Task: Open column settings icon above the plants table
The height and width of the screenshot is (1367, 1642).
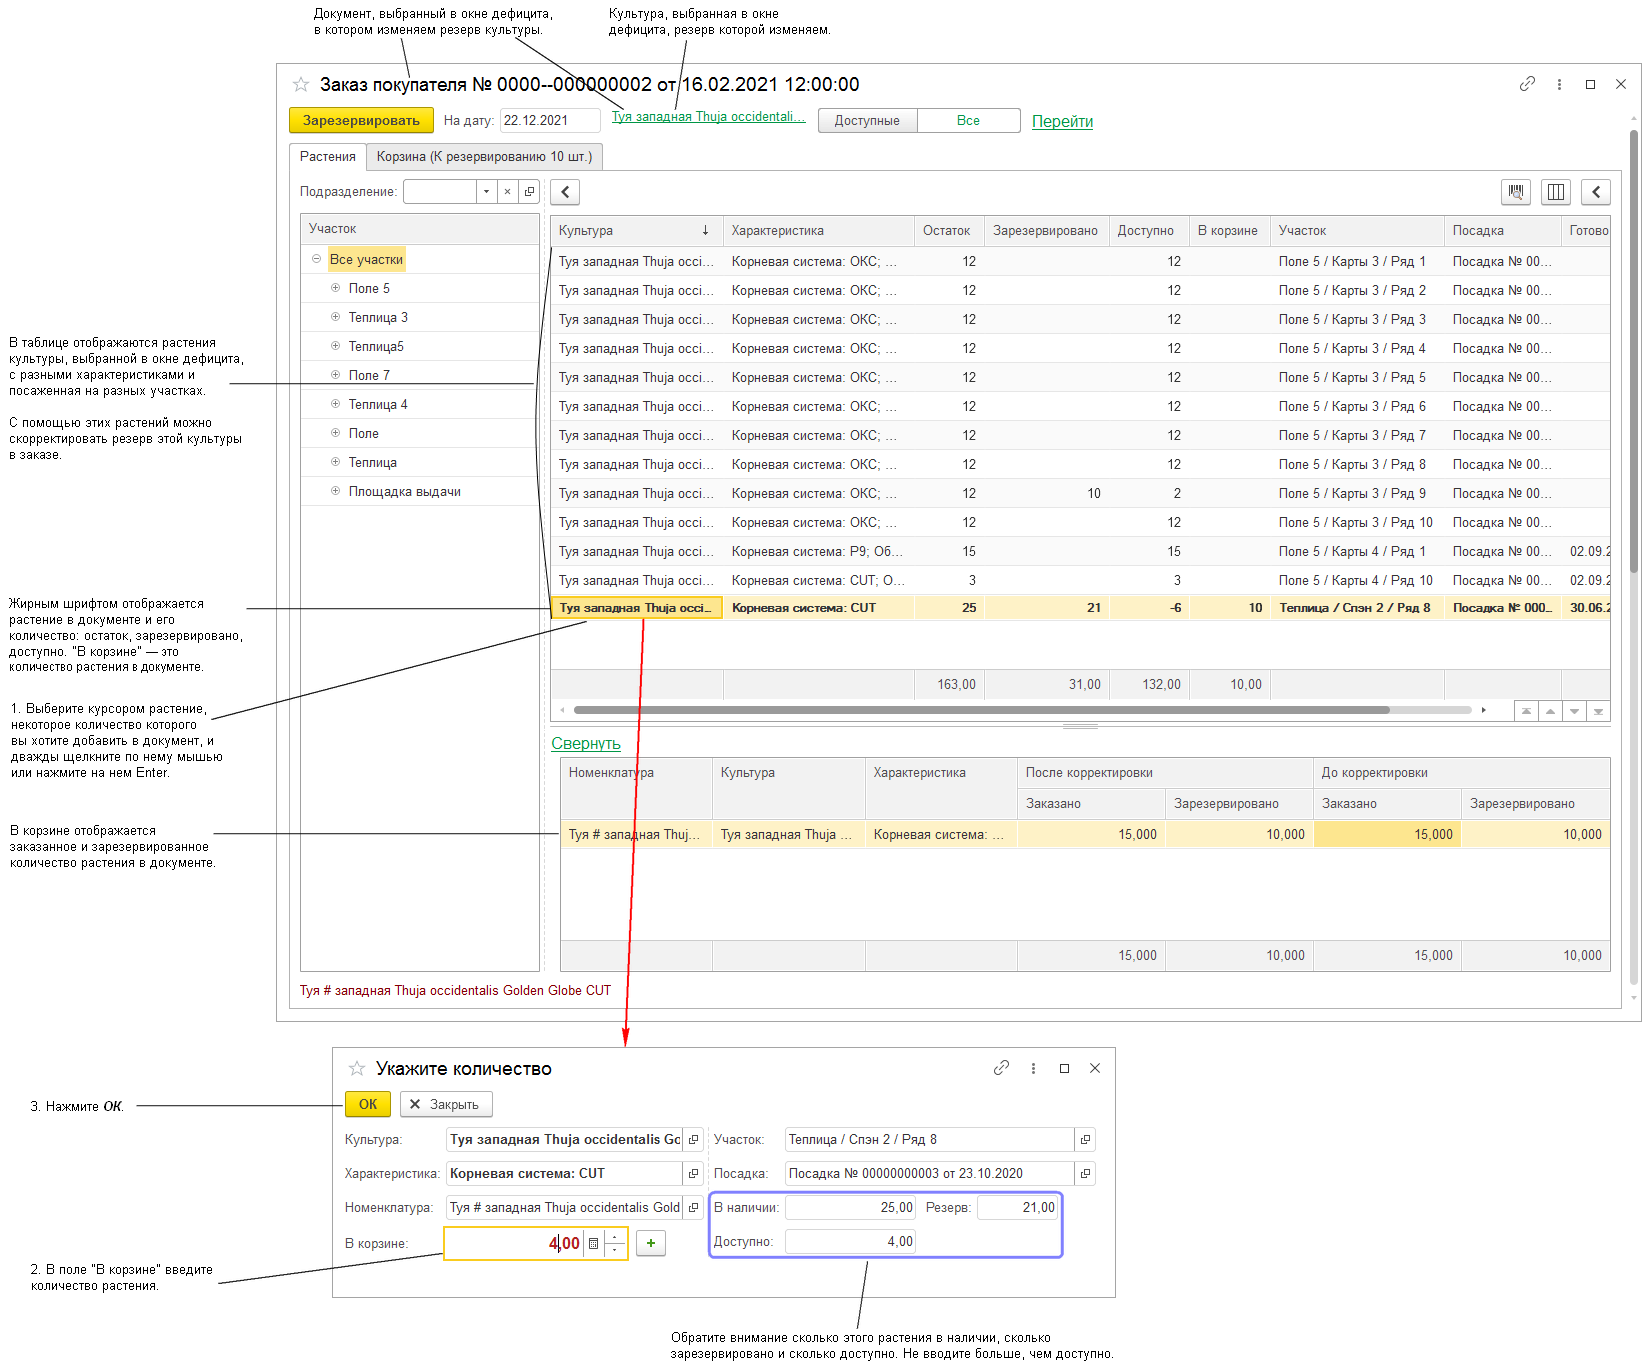Action: click(x=1555, y=192)
